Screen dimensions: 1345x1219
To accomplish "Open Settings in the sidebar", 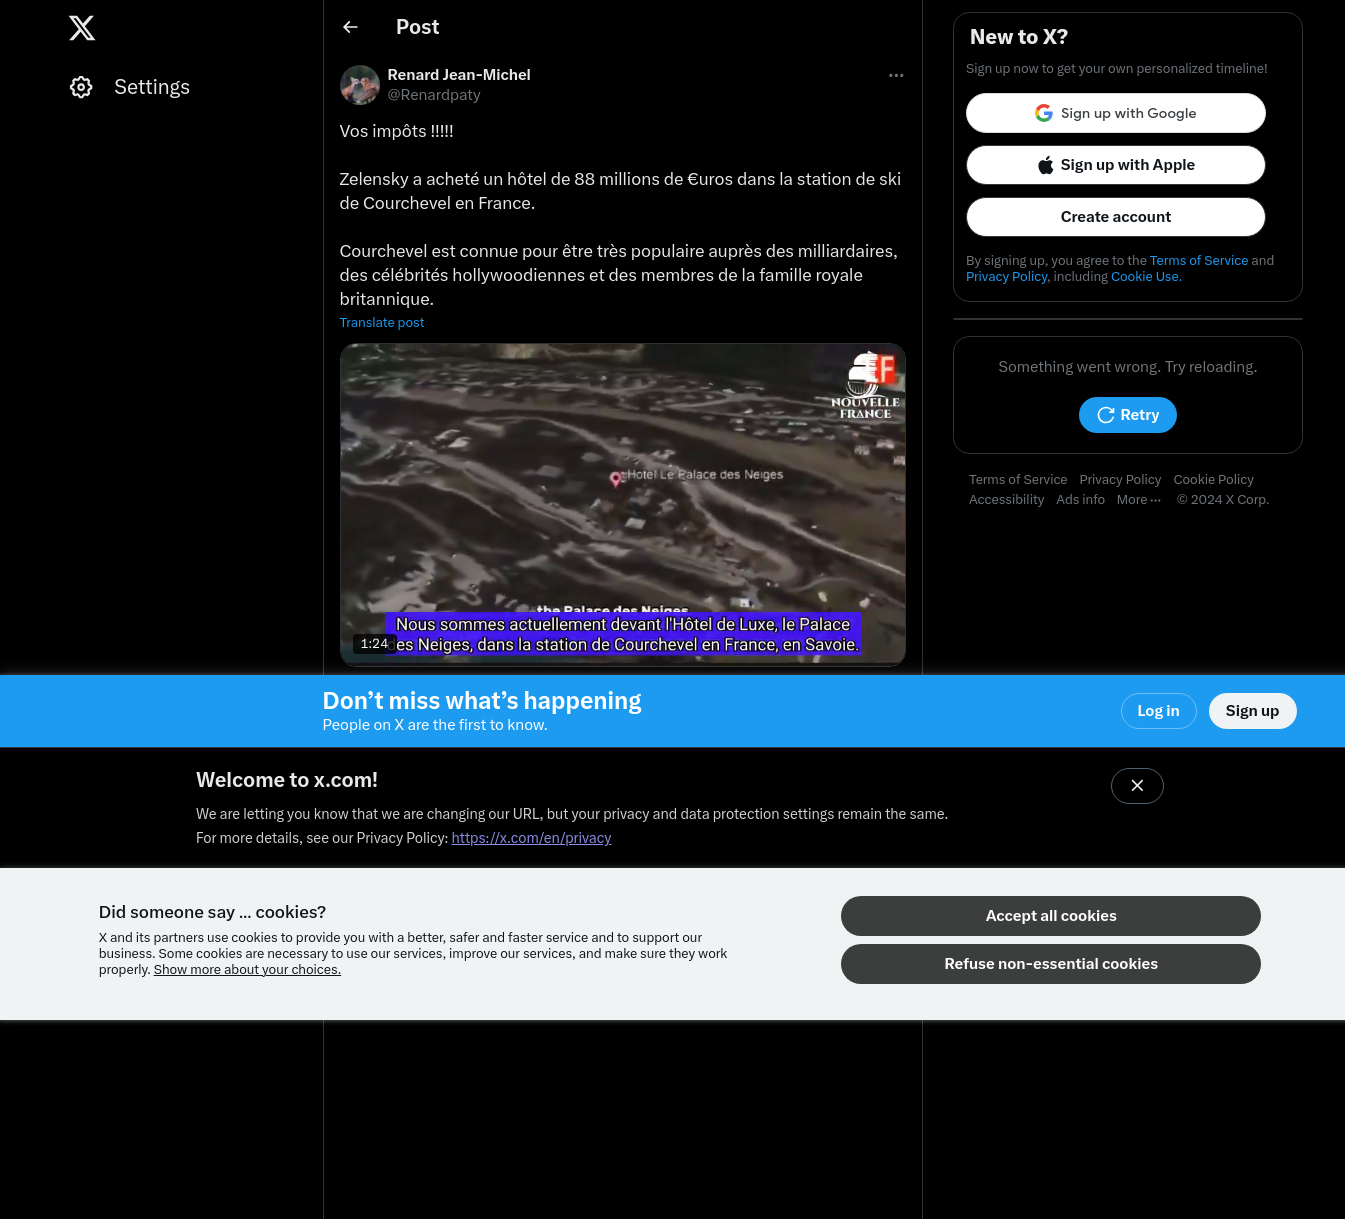I will pyautogui.click(x=130, y=87).
